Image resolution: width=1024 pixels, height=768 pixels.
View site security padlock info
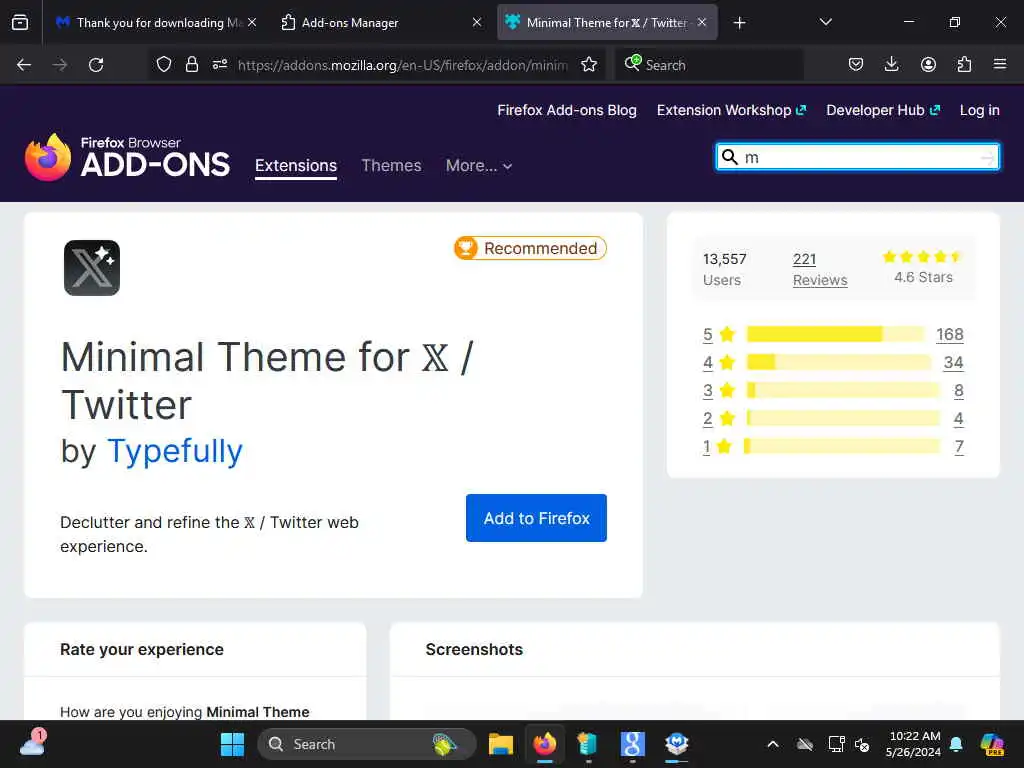(x=191, y=65)
